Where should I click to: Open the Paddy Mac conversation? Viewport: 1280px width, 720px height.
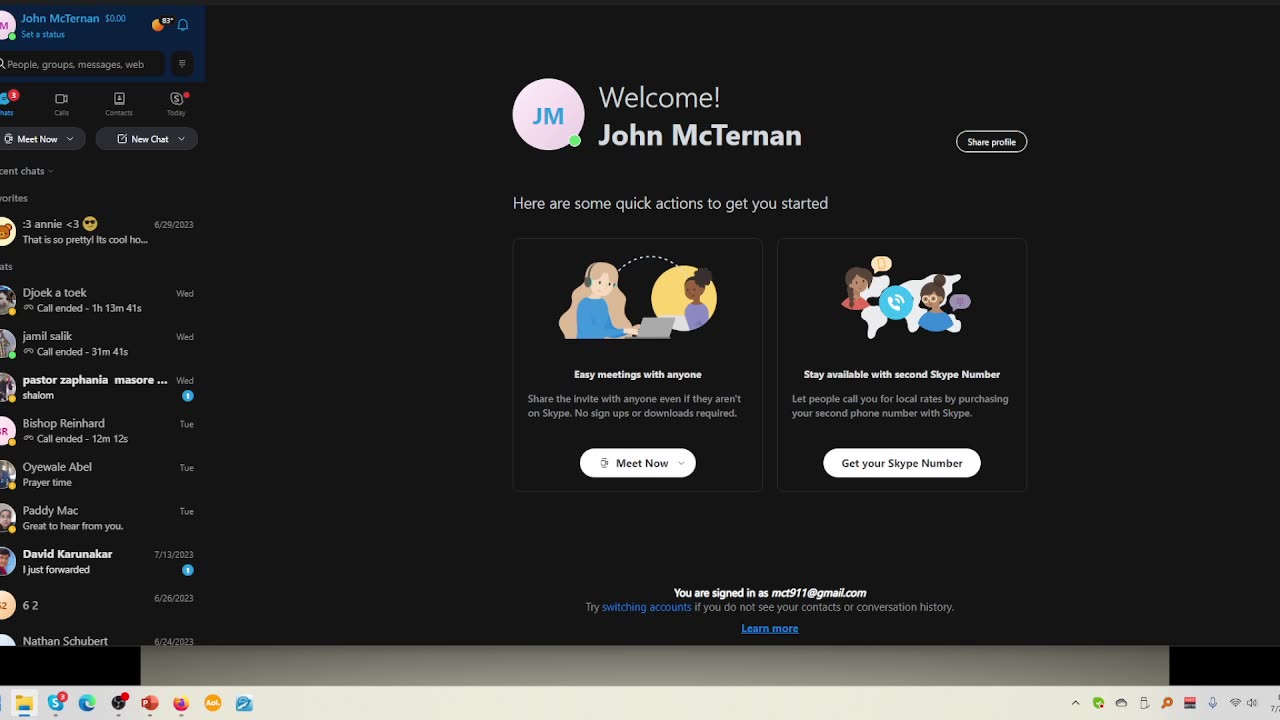tap(100, 518)
